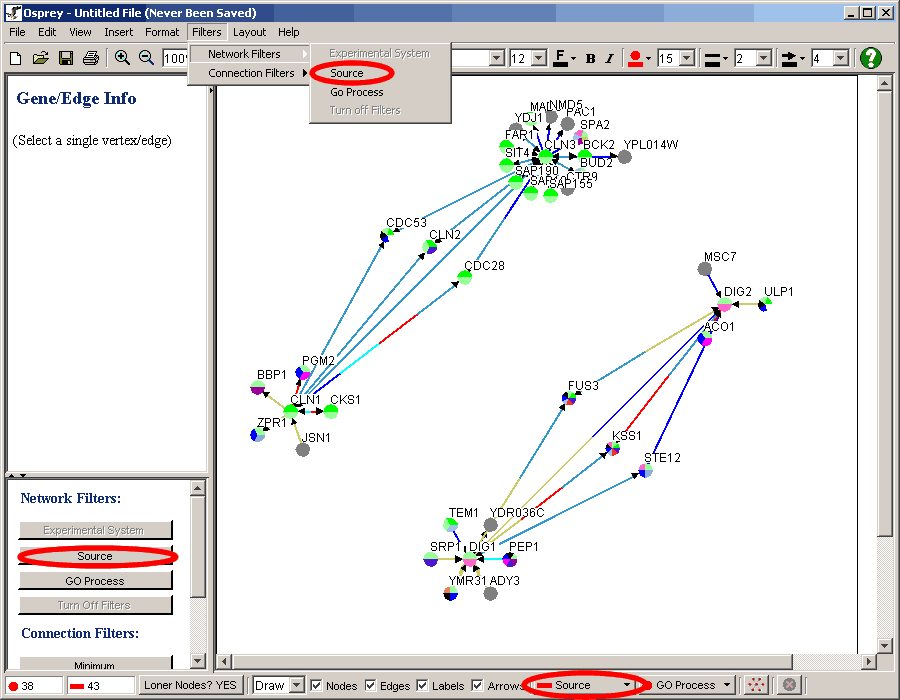Save the network with the floppy disk icon
The image size is (900, 700).
[65, 58]
